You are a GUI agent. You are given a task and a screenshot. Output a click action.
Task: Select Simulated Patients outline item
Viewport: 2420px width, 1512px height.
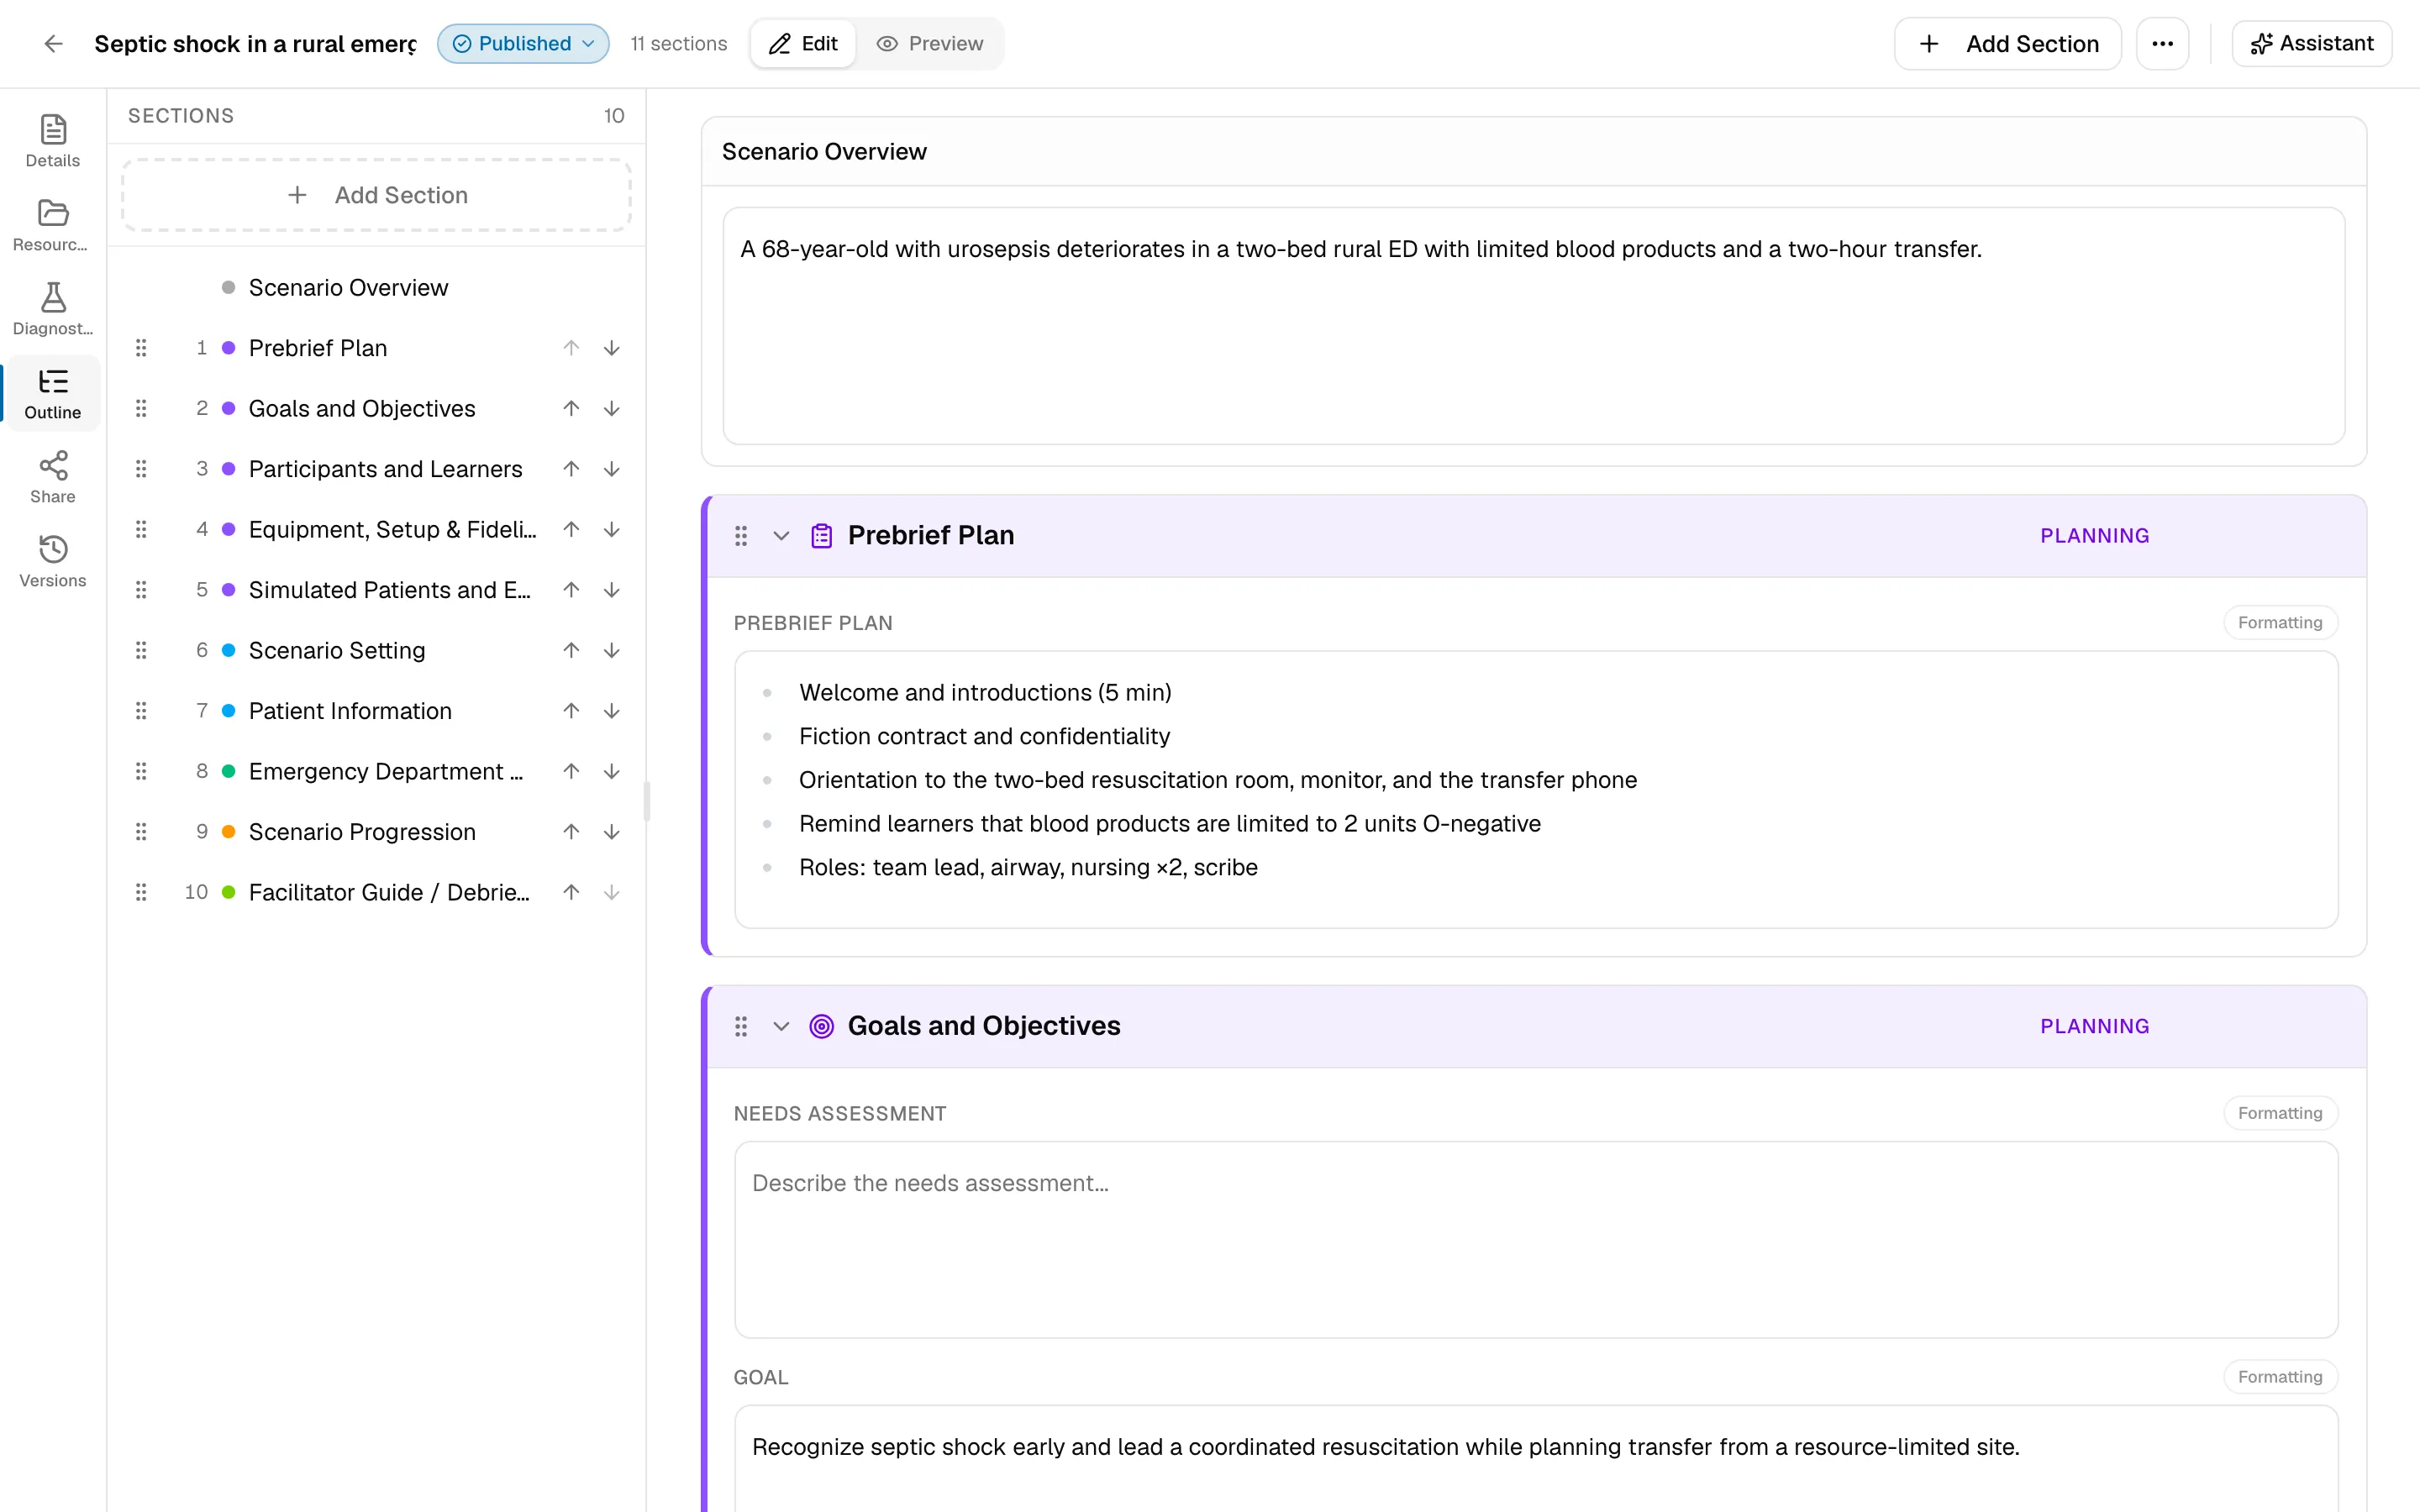point(390,590)
